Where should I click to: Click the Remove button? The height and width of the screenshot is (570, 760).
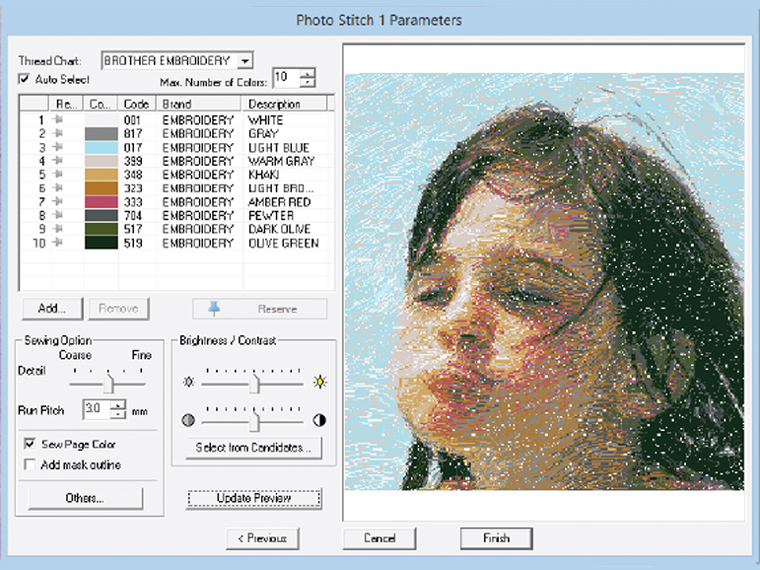pos(118,308)
